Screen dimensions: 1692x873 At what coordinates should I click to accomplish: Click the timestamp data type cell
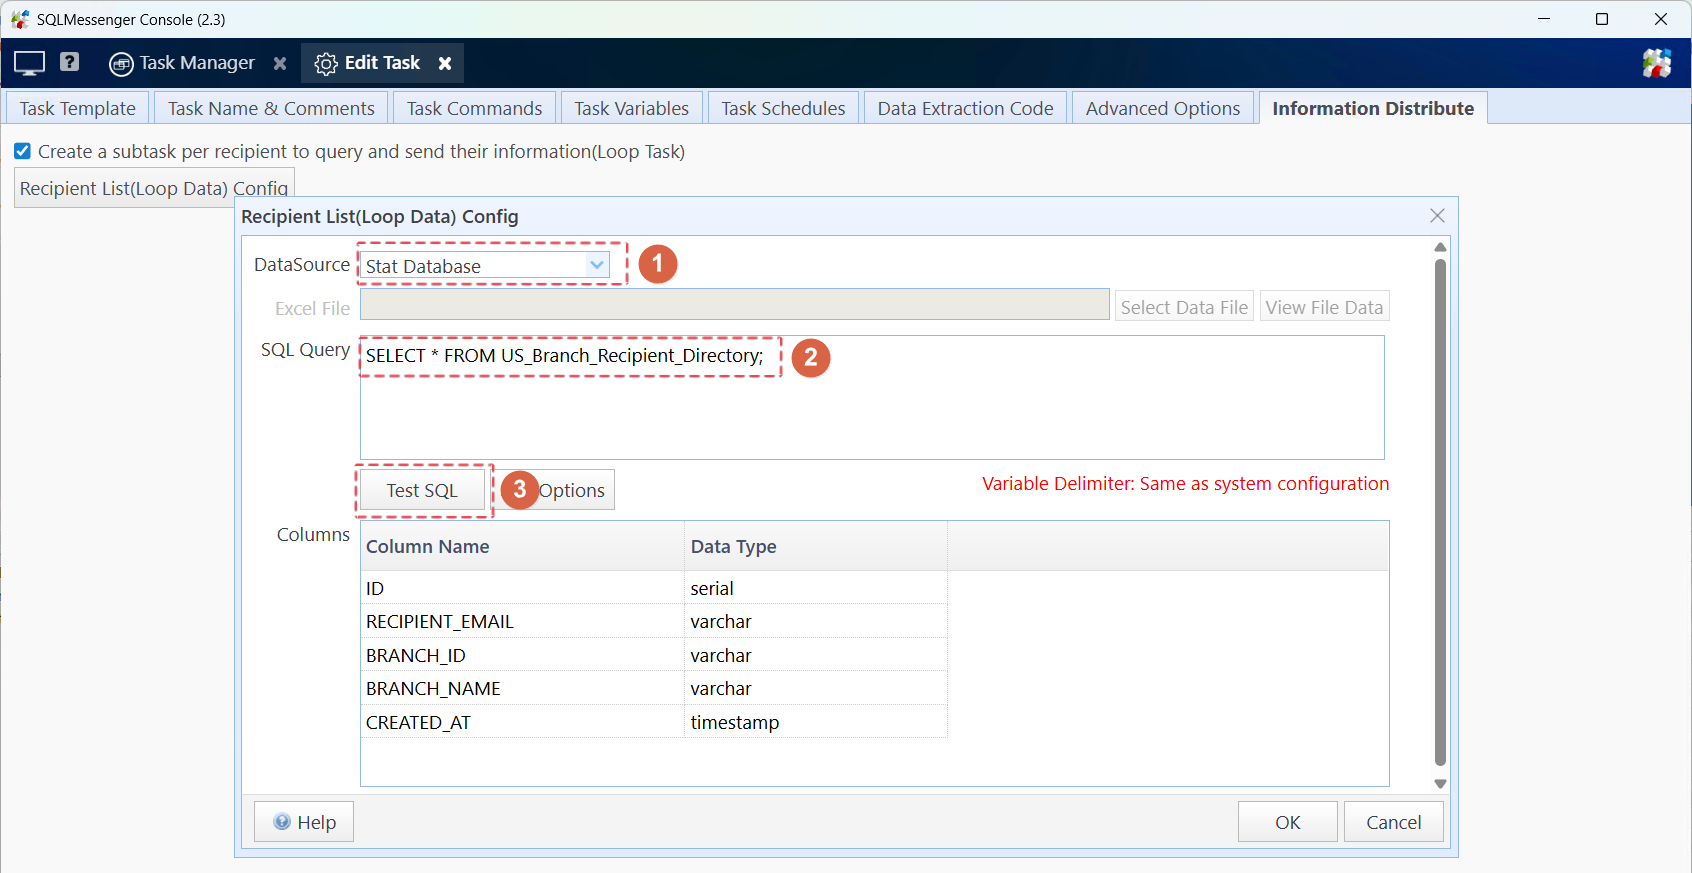point(816,722)
